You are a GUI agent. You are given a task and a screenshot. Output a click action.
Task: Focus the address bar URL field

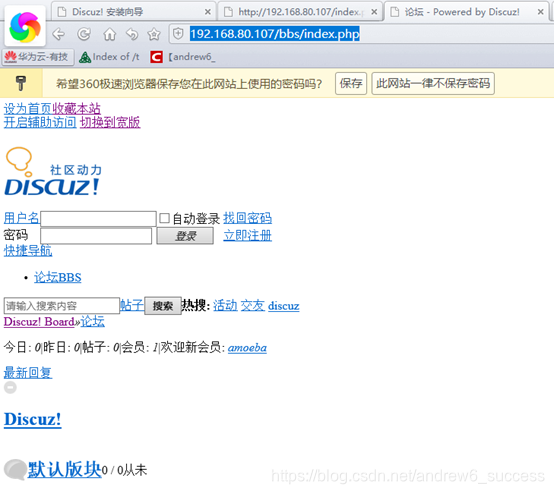[360, 34]
